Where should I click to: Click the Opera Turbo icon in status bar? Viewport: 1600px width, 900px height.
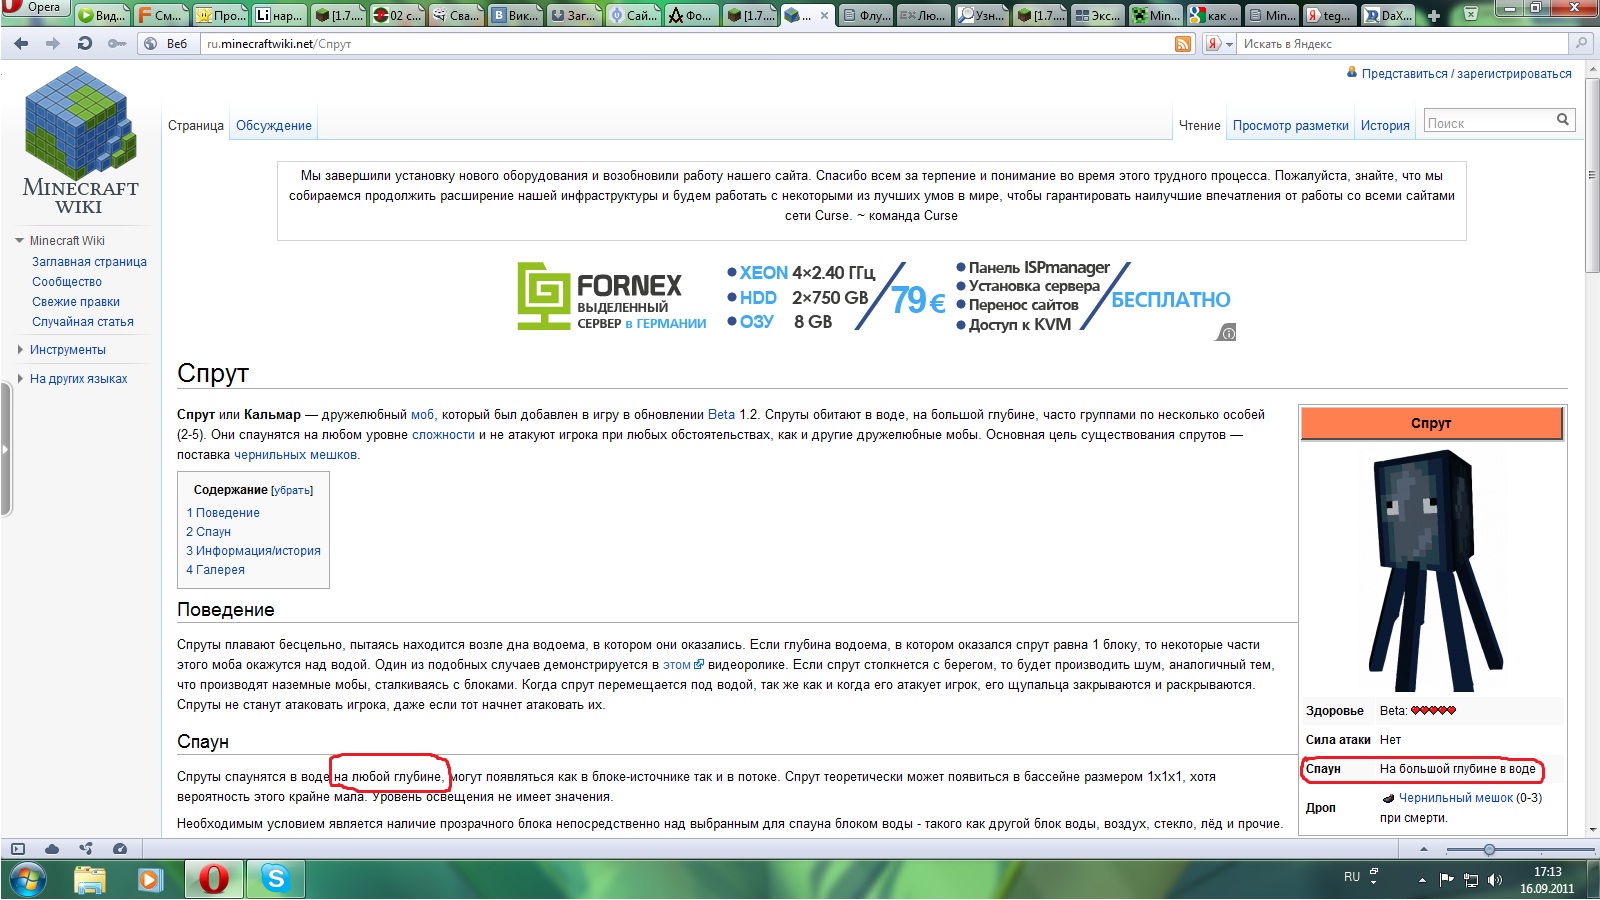120,849
